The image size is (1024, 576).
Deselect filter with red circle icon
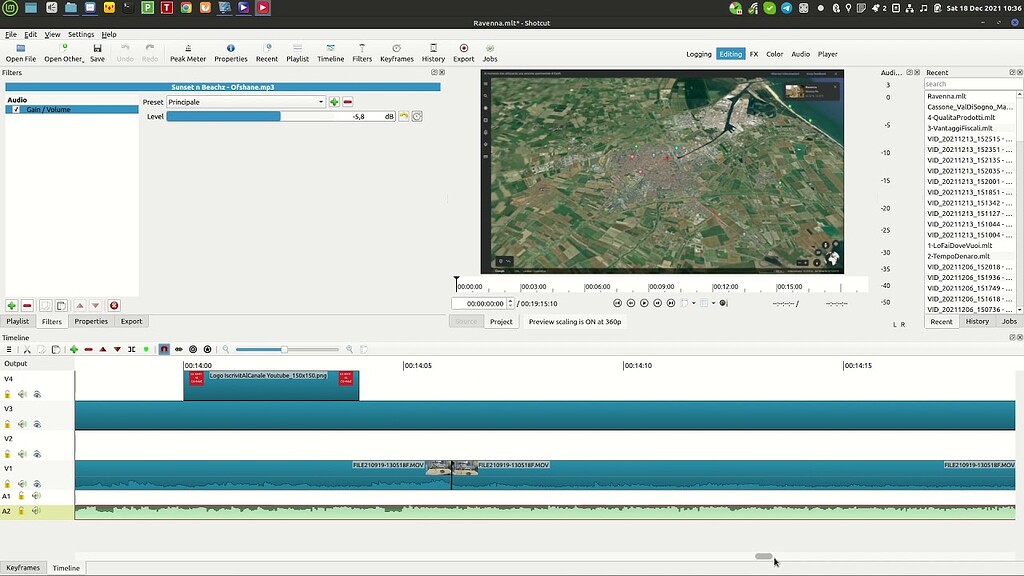pos(114,306)
